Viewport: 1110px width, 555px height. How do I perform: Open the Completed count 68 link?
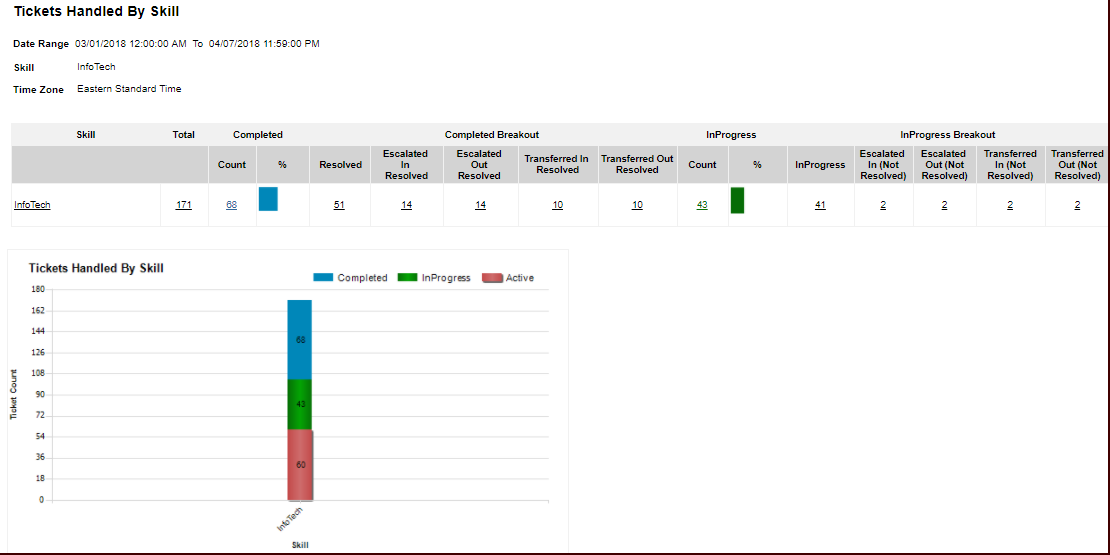pos(232,205)
